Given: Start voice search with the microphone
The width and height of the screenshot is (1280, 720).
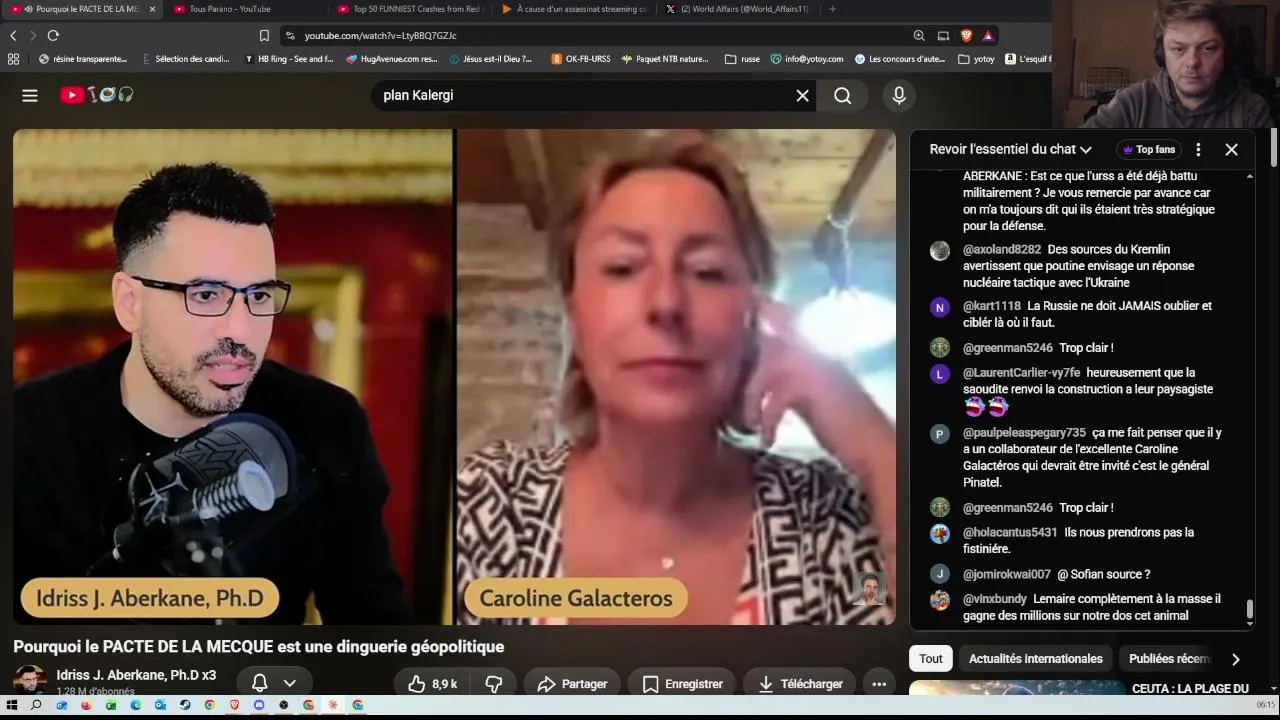Looking at the screenshot, I should 899,95.
